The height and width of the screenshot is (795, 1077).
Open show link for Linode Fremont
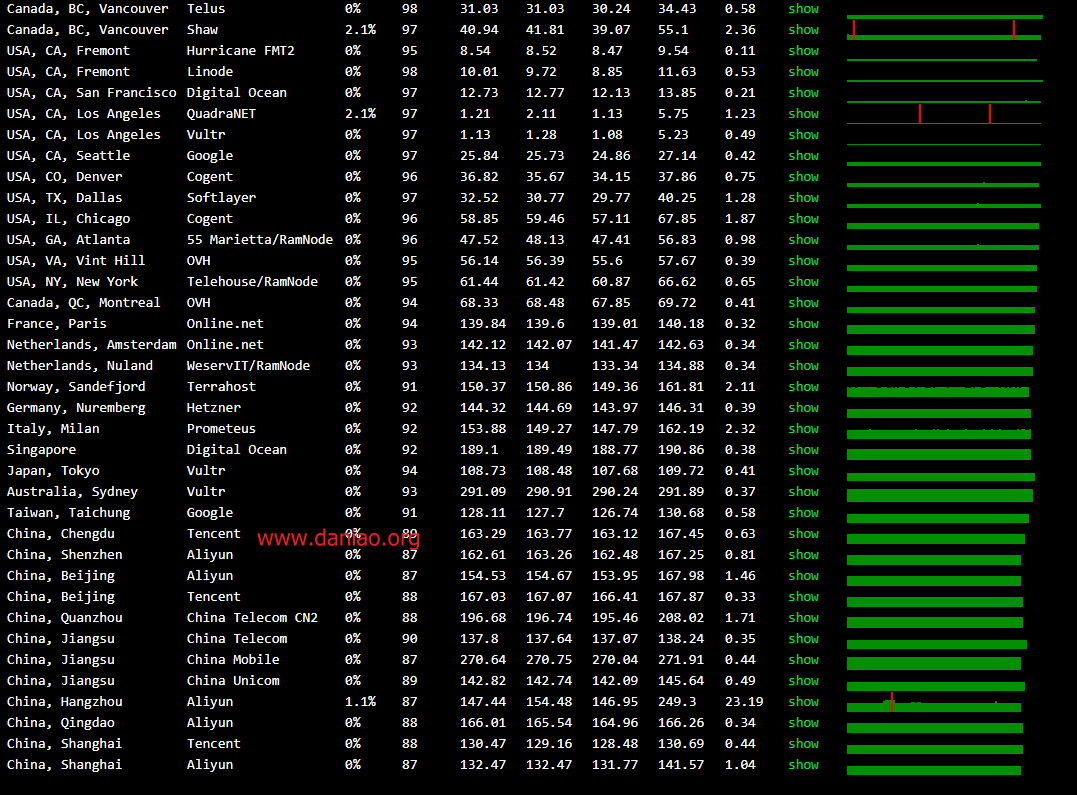pos(803,71)
